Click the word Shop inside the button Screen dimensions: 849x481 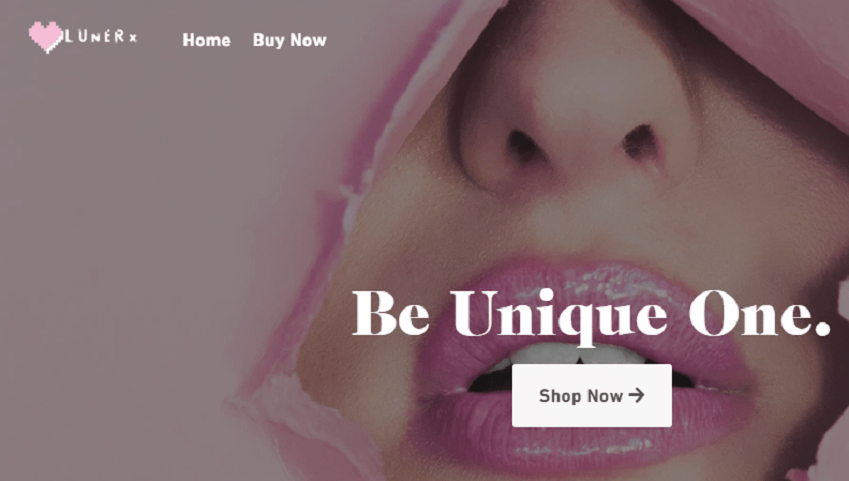(x=559, y=396)
